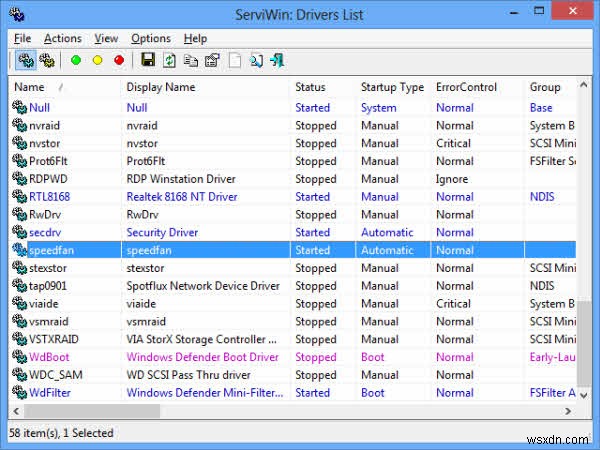Screen dimensions: 600x450
Task: Open the View menu
Action: [x=106, y=39]
